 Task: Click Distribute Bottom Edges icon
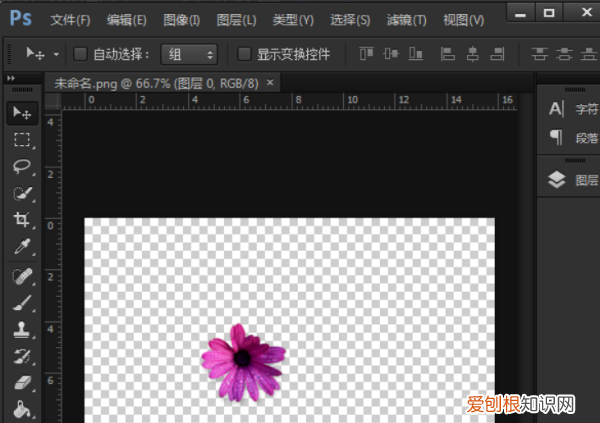click(589, 54)
